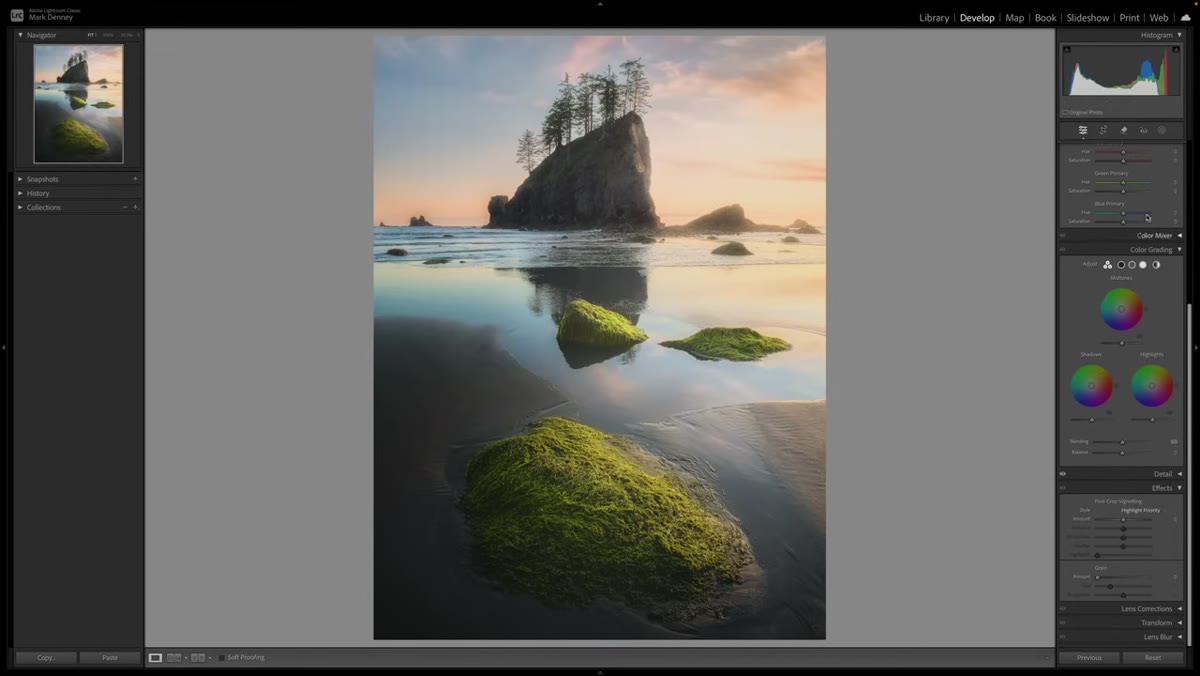Select the three-way Color Grading adjust view

1108,265
